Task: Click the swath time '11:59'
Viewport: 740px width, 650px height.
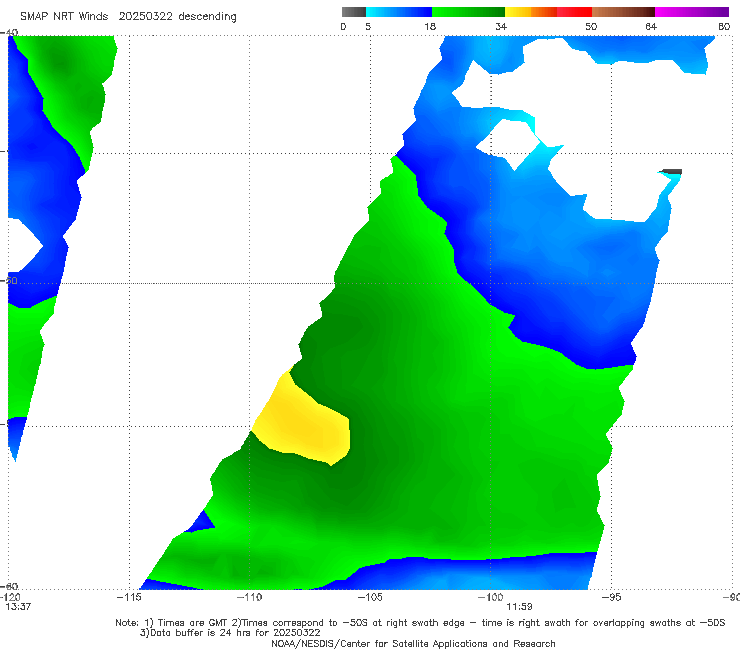Action: coord(519,607)
